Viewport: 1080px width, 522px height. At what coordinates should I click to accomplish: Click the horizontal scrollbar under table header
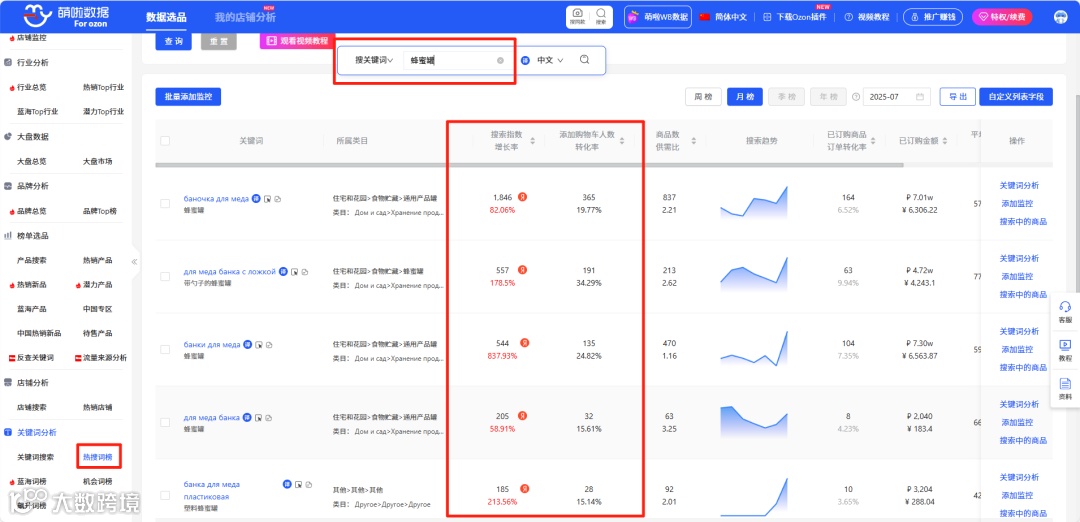[529, 165]
